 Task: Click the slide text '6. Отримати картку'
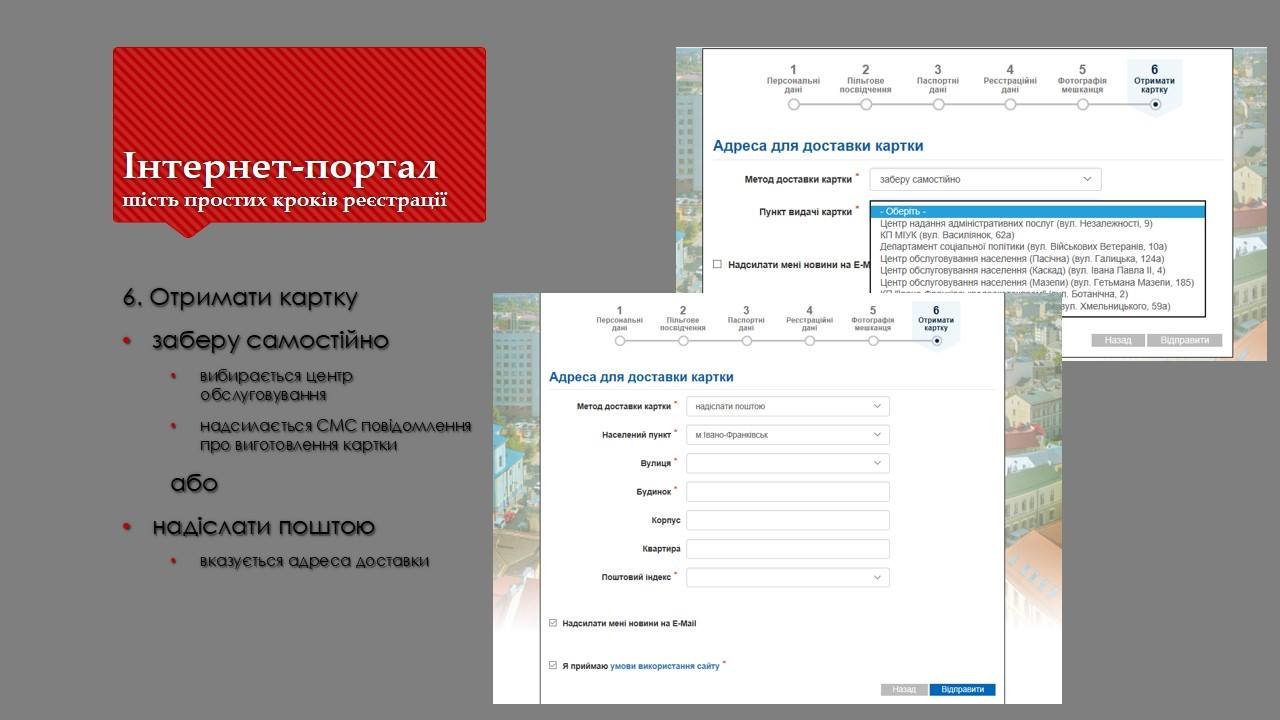[x=240, y=298]
